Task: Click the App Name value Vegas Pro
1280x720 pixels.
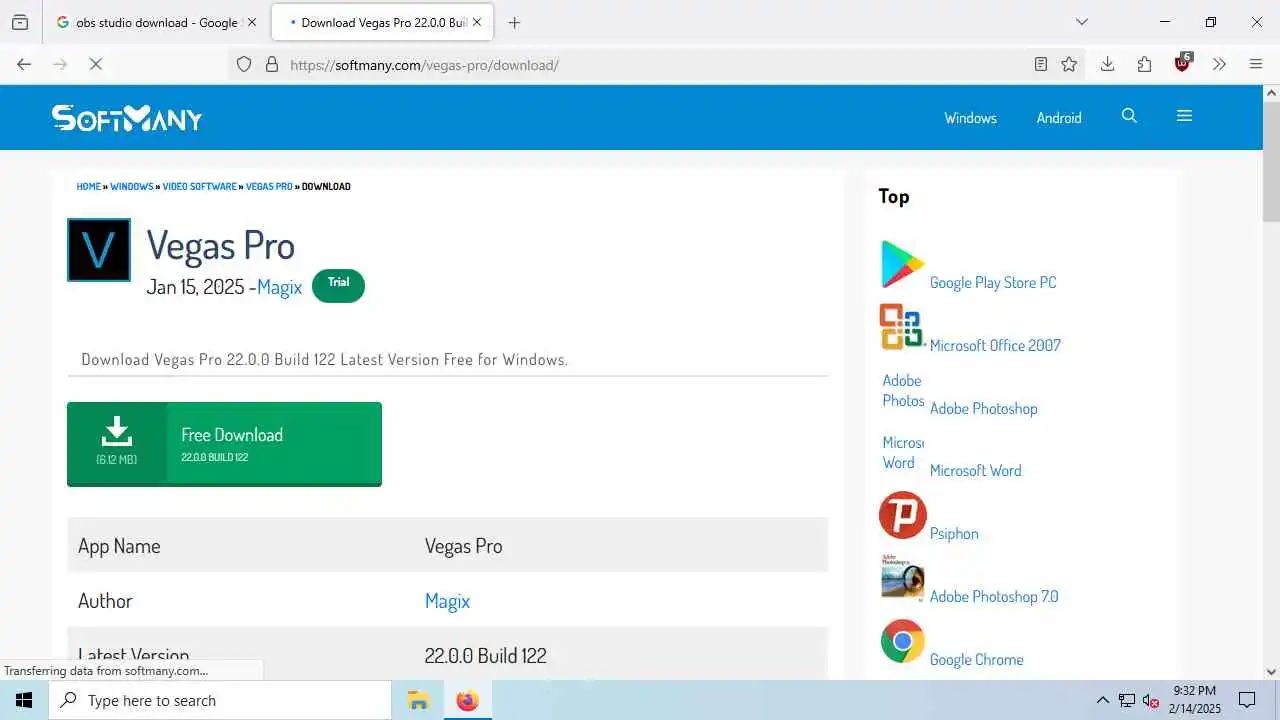Action: pos(464,546)
